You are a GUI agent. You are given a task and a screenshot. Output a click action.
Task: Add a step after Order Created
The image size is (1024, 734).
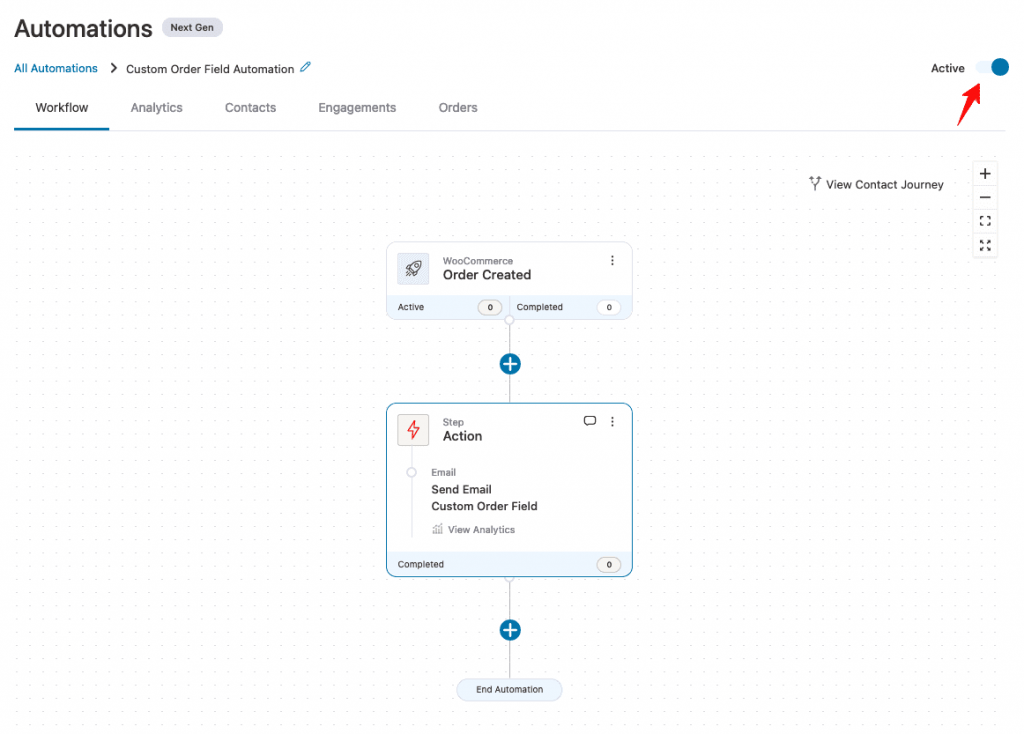[x=510, y=364]
